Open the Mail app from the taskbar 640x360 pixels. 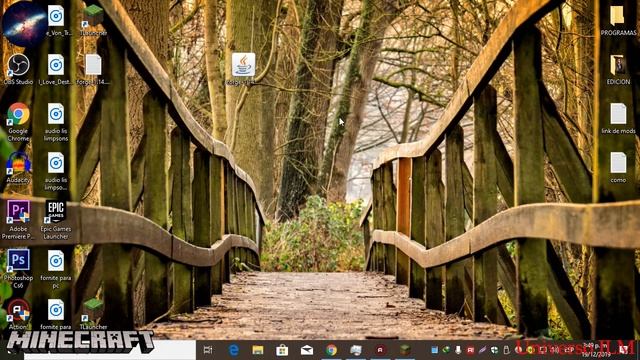tap(307, 350)
